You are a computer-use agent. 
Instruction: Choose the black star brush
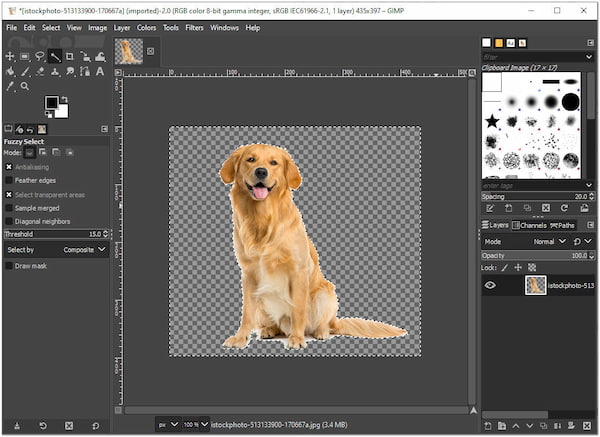pos(492,122)
